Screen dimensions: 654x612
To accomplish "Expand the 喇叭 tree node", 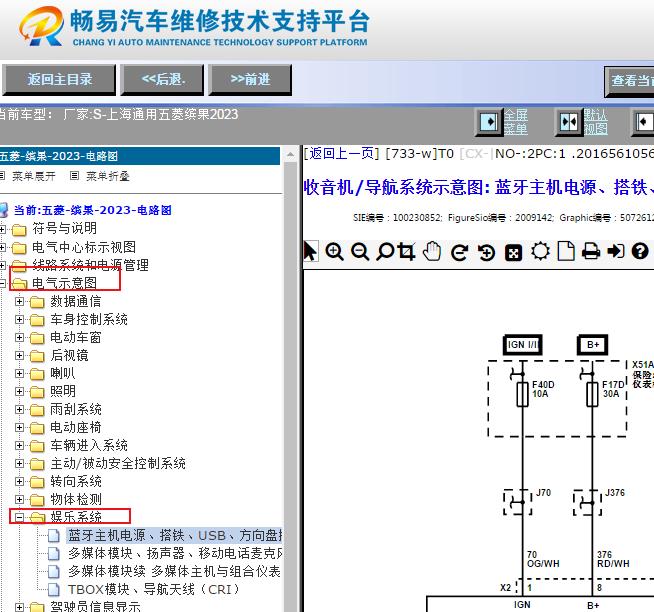I will [19, 373].
